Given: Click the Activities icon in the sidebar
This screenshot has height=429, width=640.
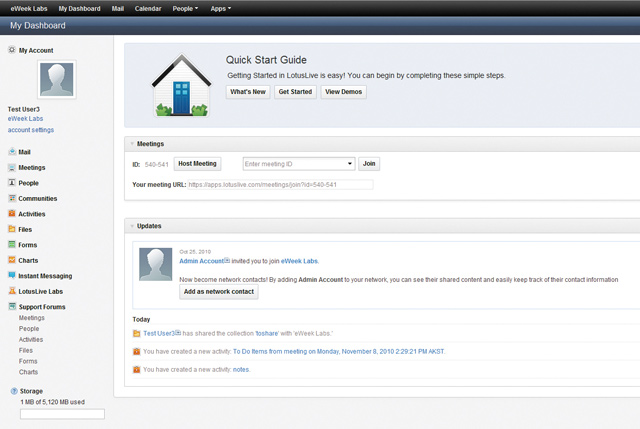Looking at the screenshot, I should (12, 213).
